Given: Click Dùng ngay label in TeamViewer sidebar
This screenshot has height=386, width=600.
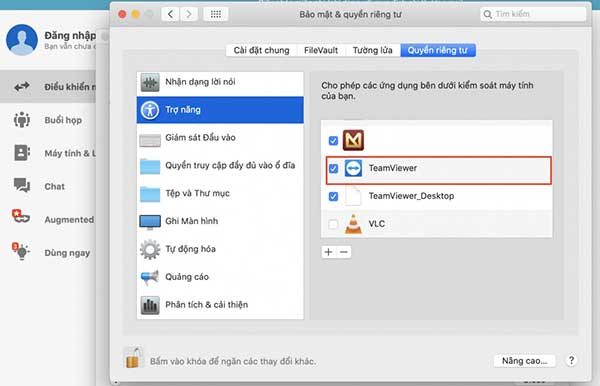Looking at the screenshot, I should point(67,253).
